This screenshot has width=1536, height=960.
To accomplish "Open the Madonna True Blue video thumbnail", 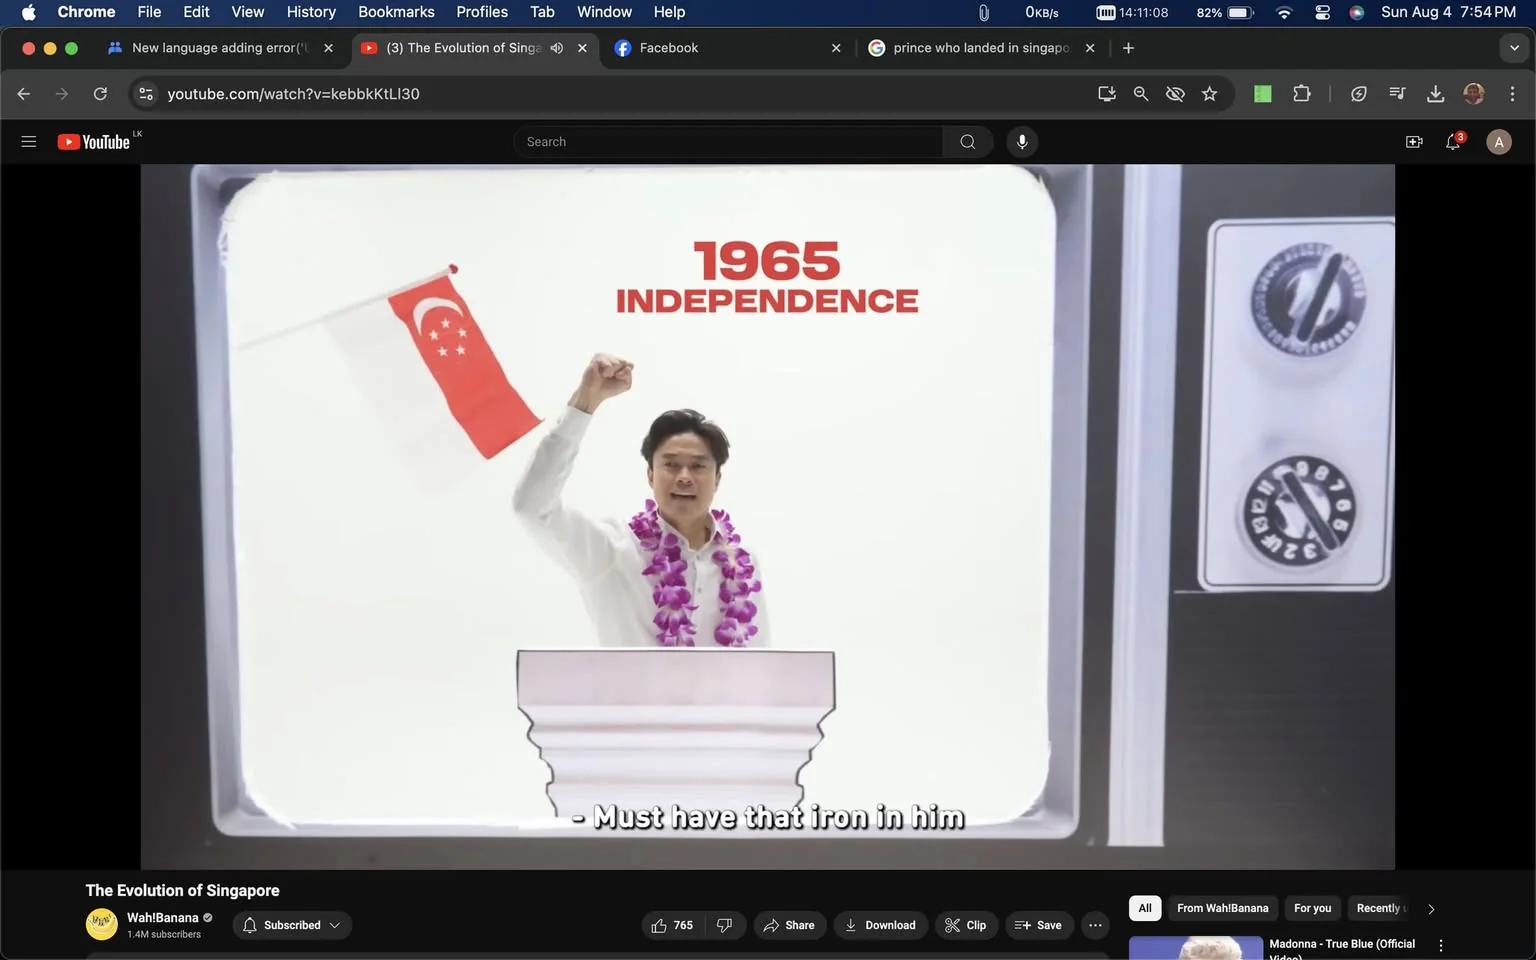I will pos(1196,948).
